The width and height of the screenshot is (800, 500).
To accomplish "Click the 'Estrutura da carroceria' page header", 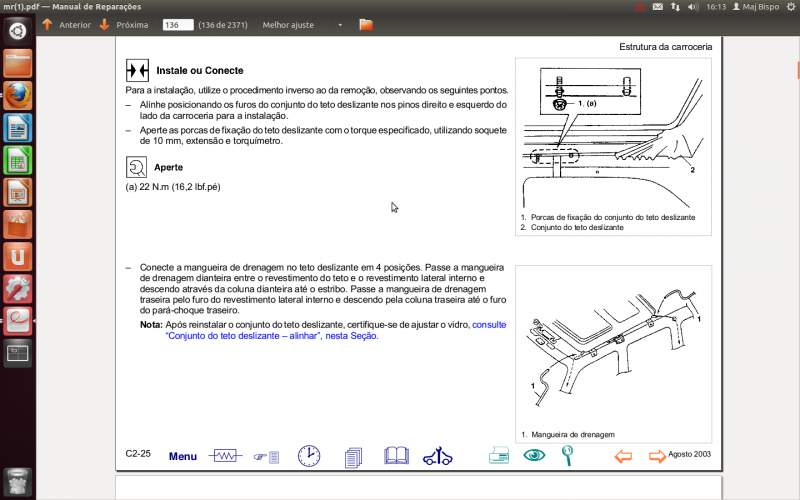I will click(665, 46).
